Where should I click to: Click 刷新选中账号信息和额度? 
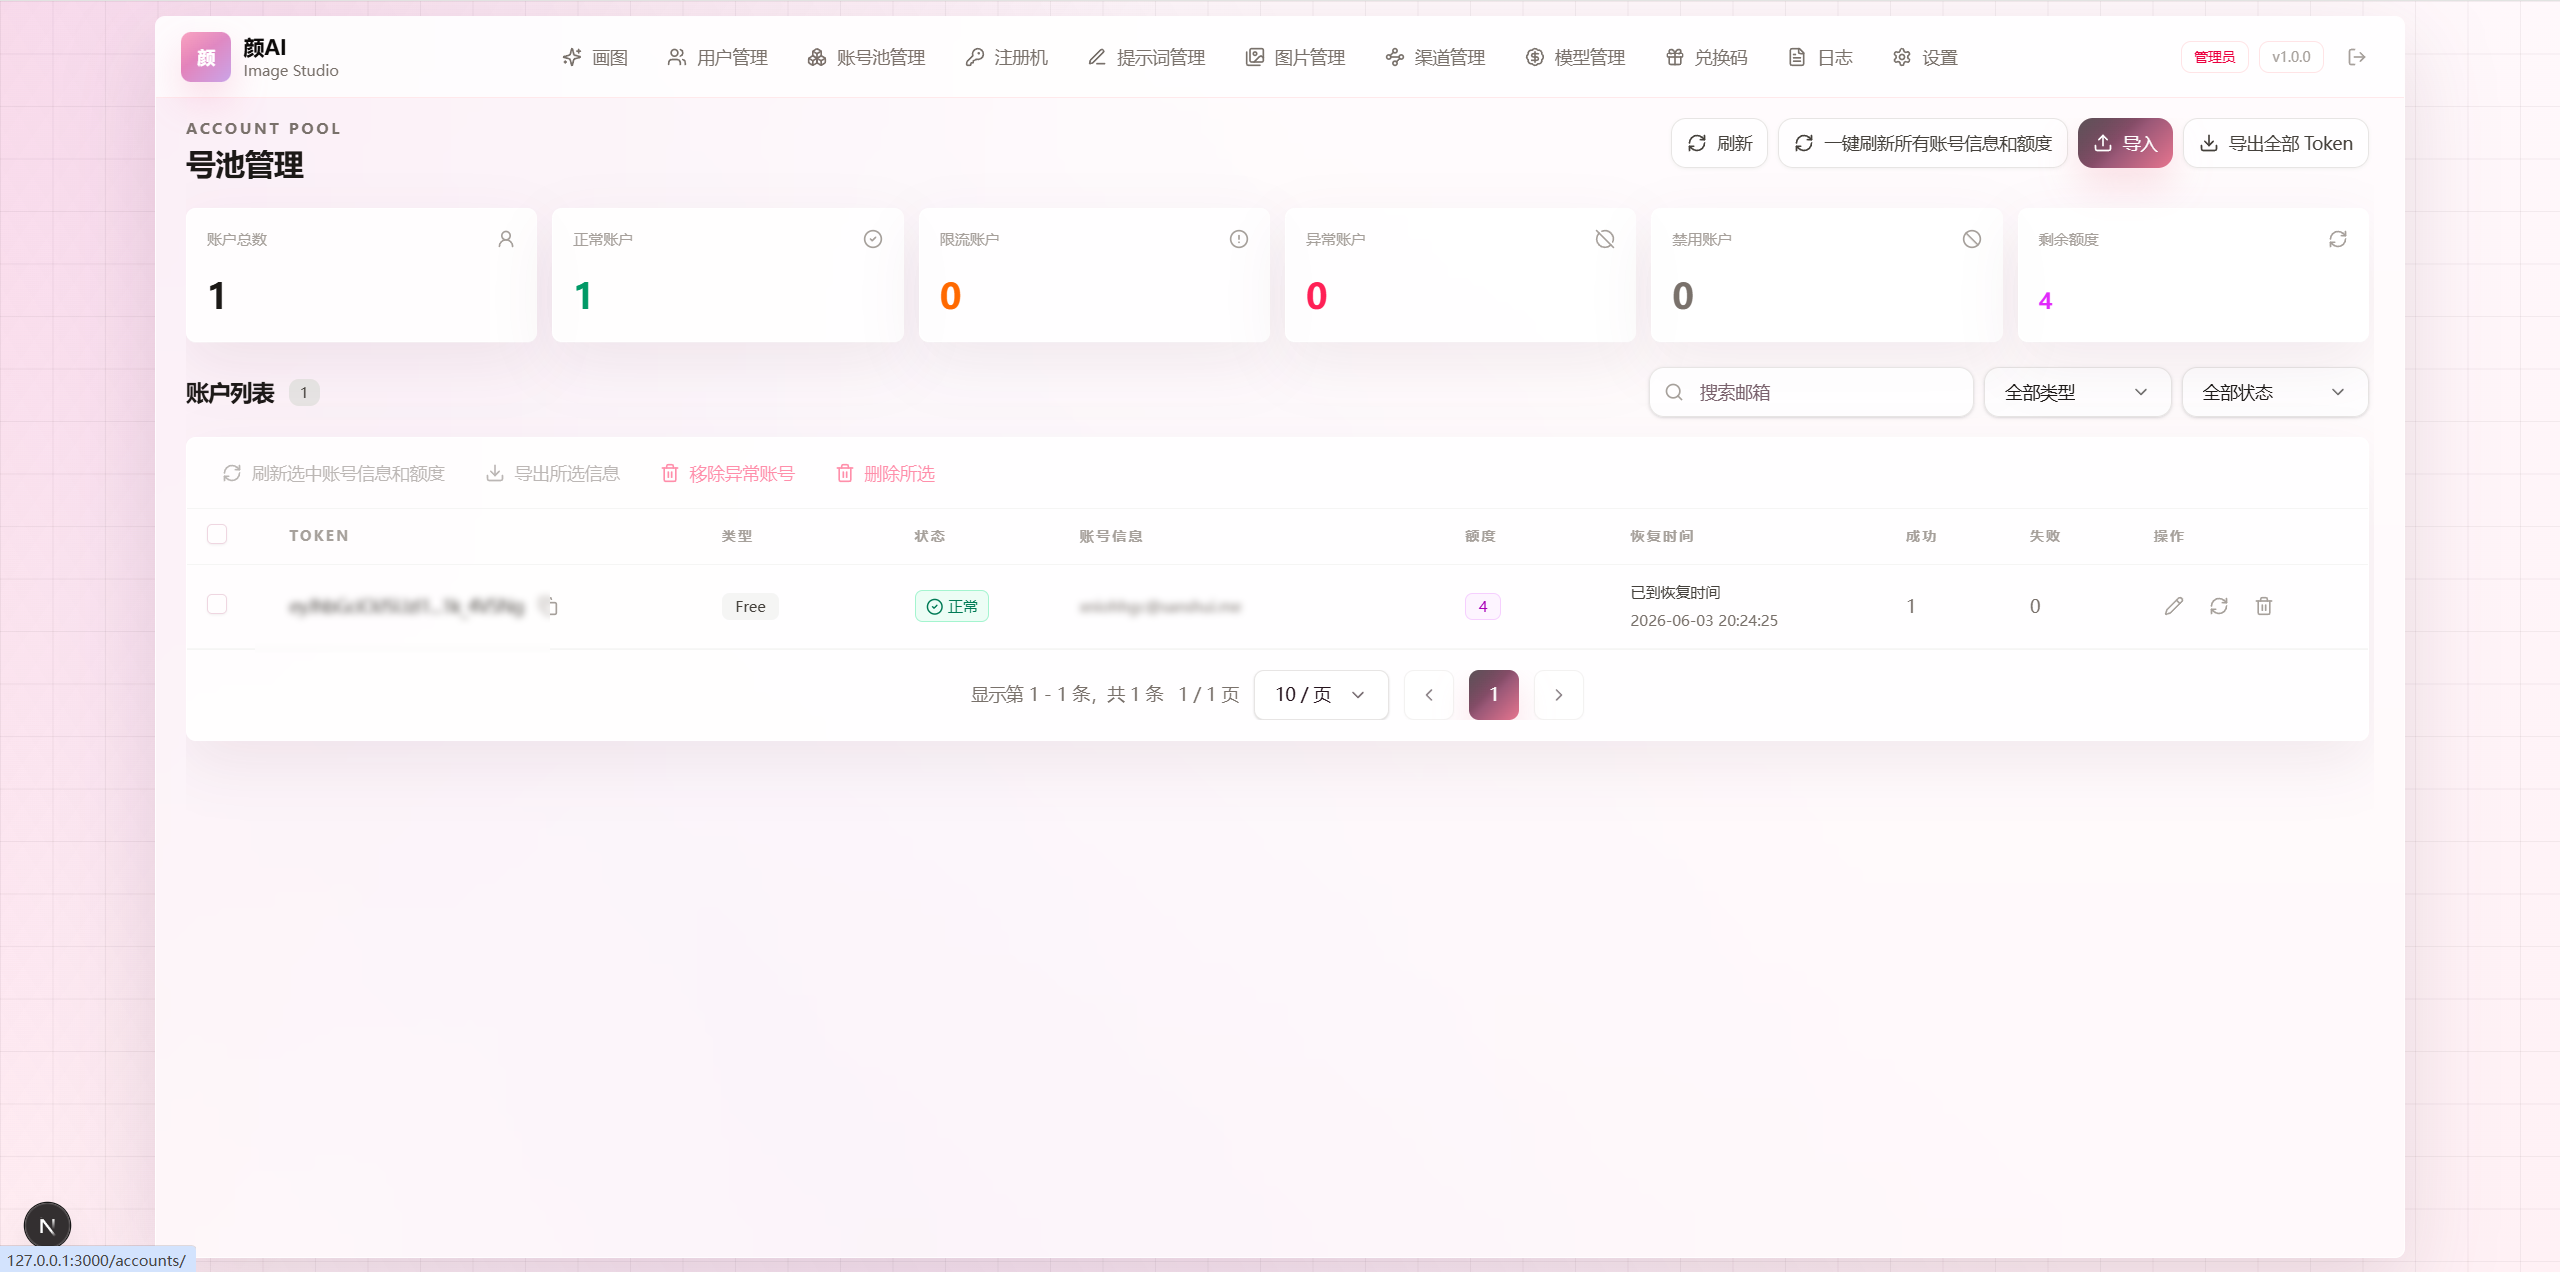333,473
